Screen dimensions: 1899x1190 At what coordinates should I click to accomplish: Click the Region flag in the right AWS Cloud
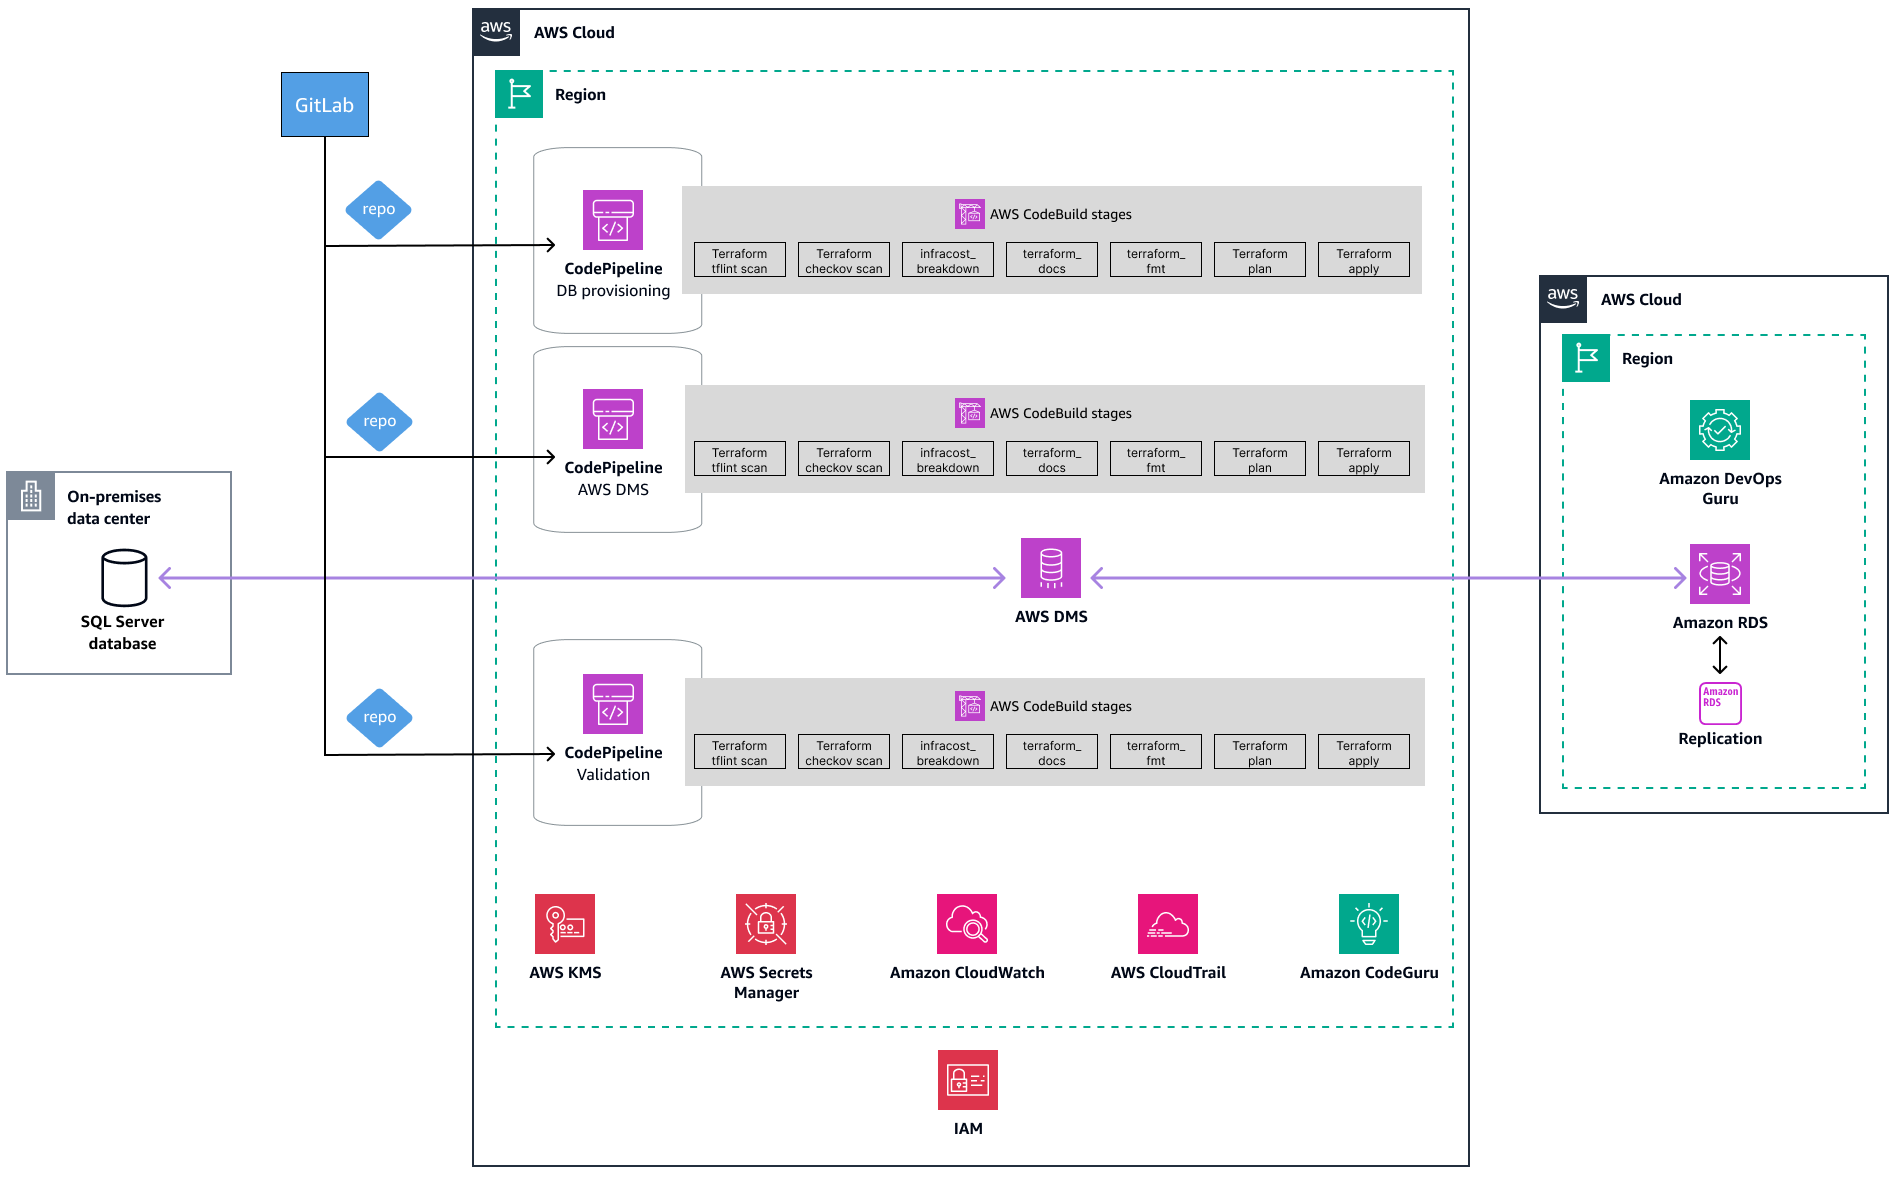pos(1585,358)
